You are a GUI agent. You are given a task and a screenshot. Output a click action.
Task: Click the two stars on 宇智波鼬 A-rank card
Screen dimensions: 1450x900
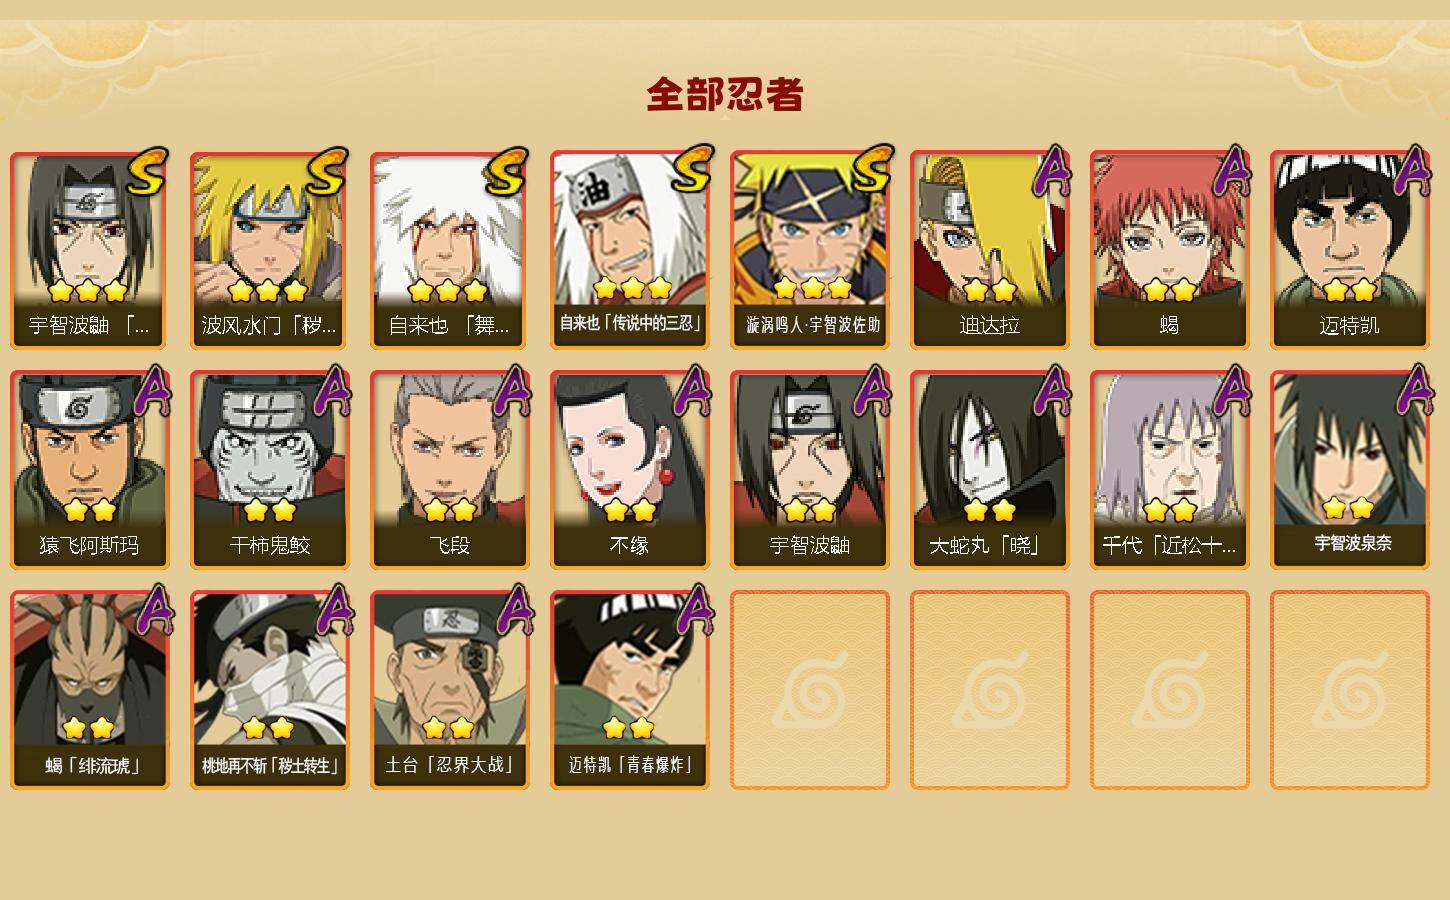pyautogui.click(x=809, y=511)
